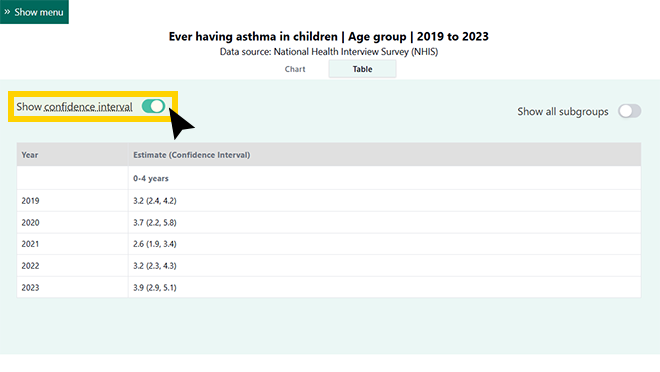Enable Show all subgroups toggle
The image size is (660, 372).
pos(629,111)
